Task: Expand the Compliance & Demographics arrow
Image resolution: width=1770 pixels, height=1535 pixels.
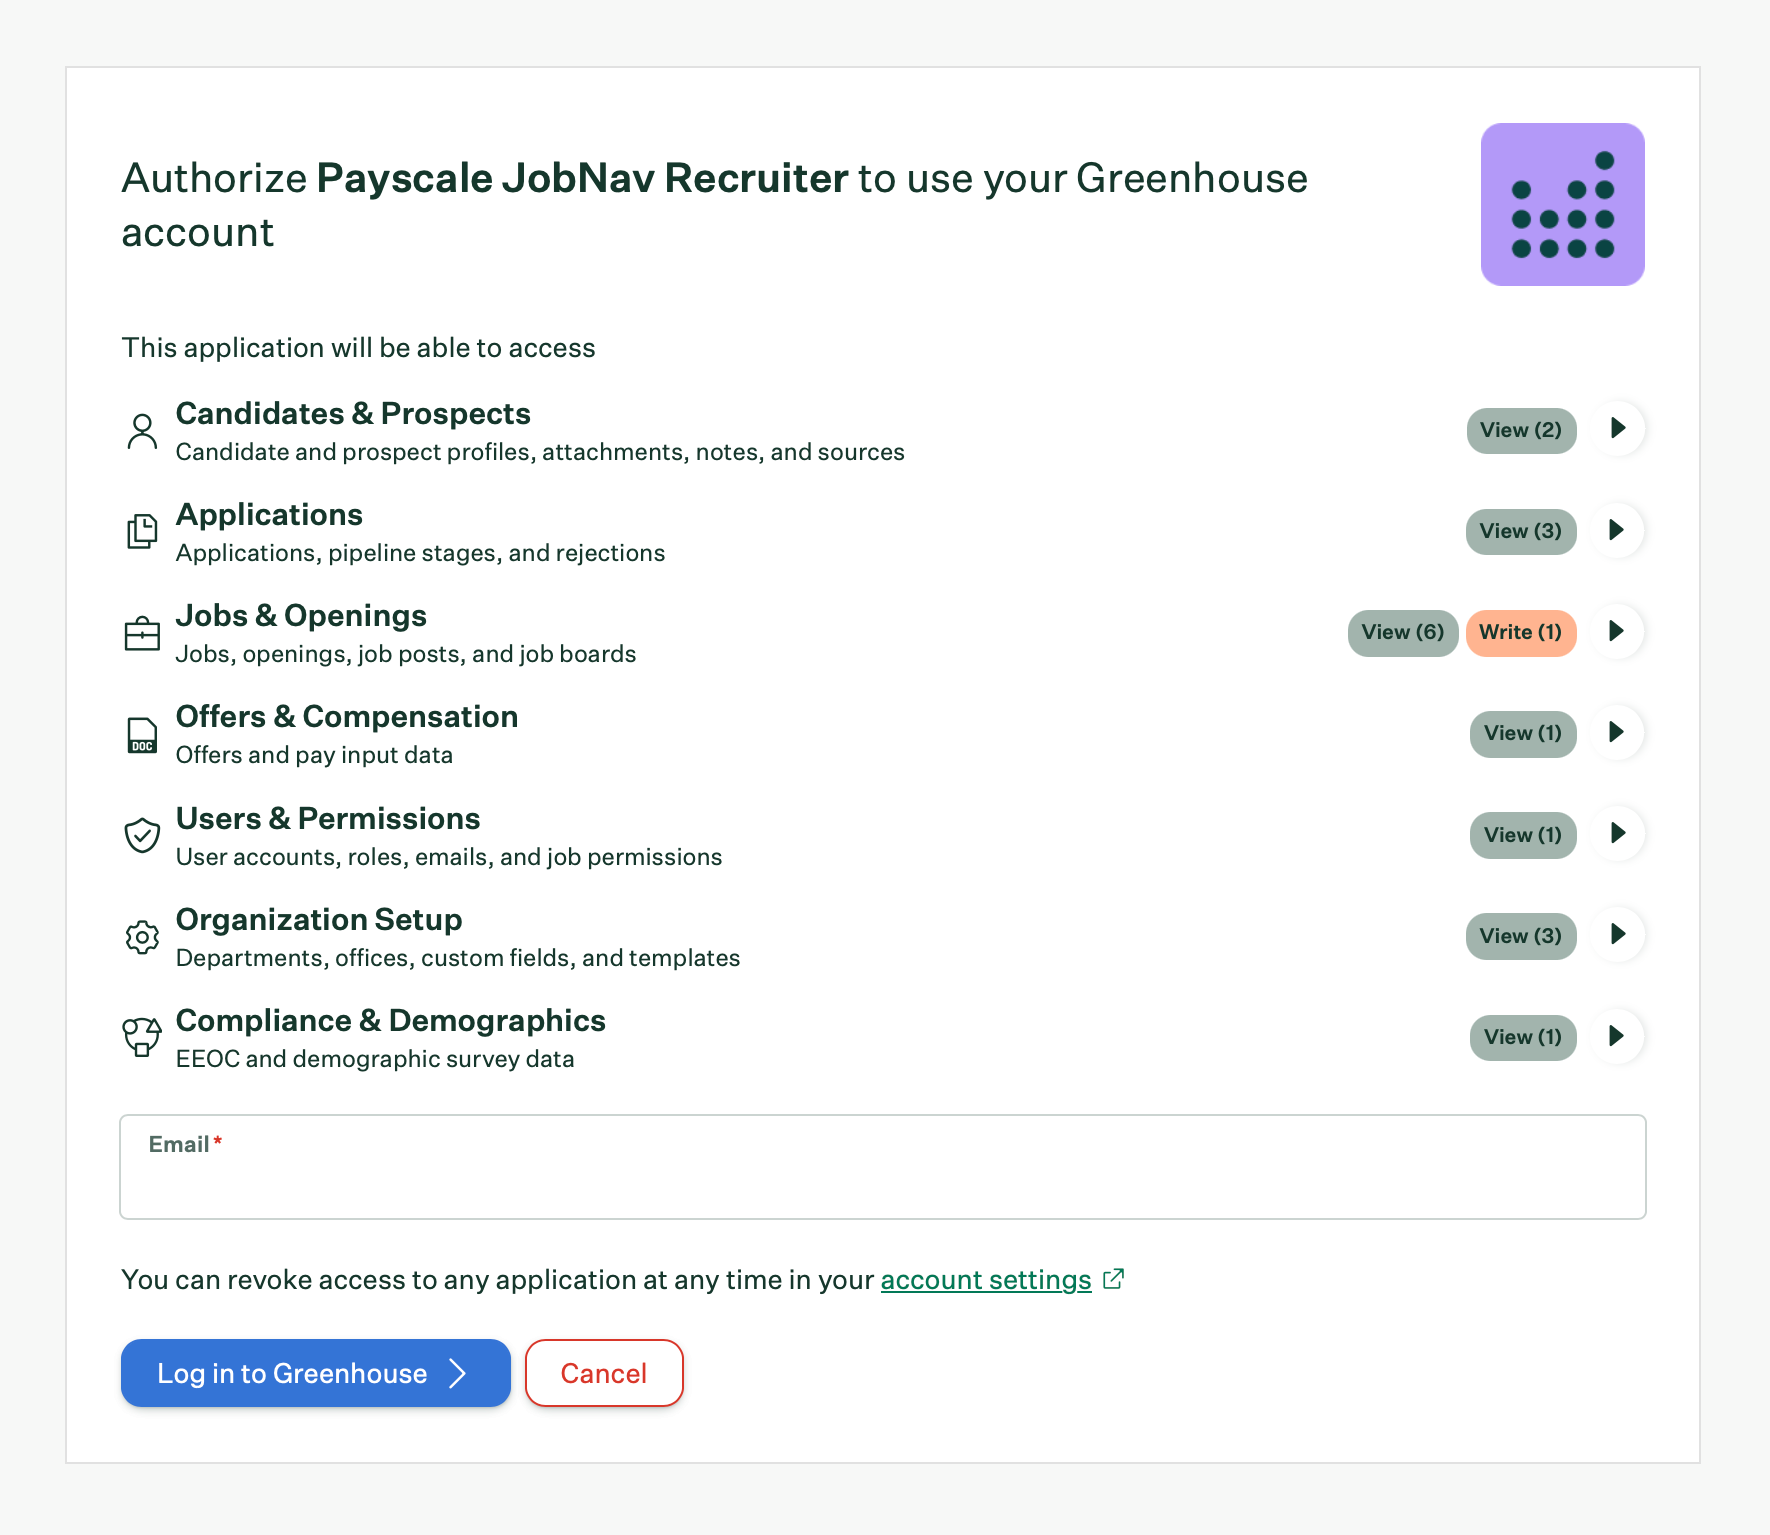Action: (x=1617, y=1035)
